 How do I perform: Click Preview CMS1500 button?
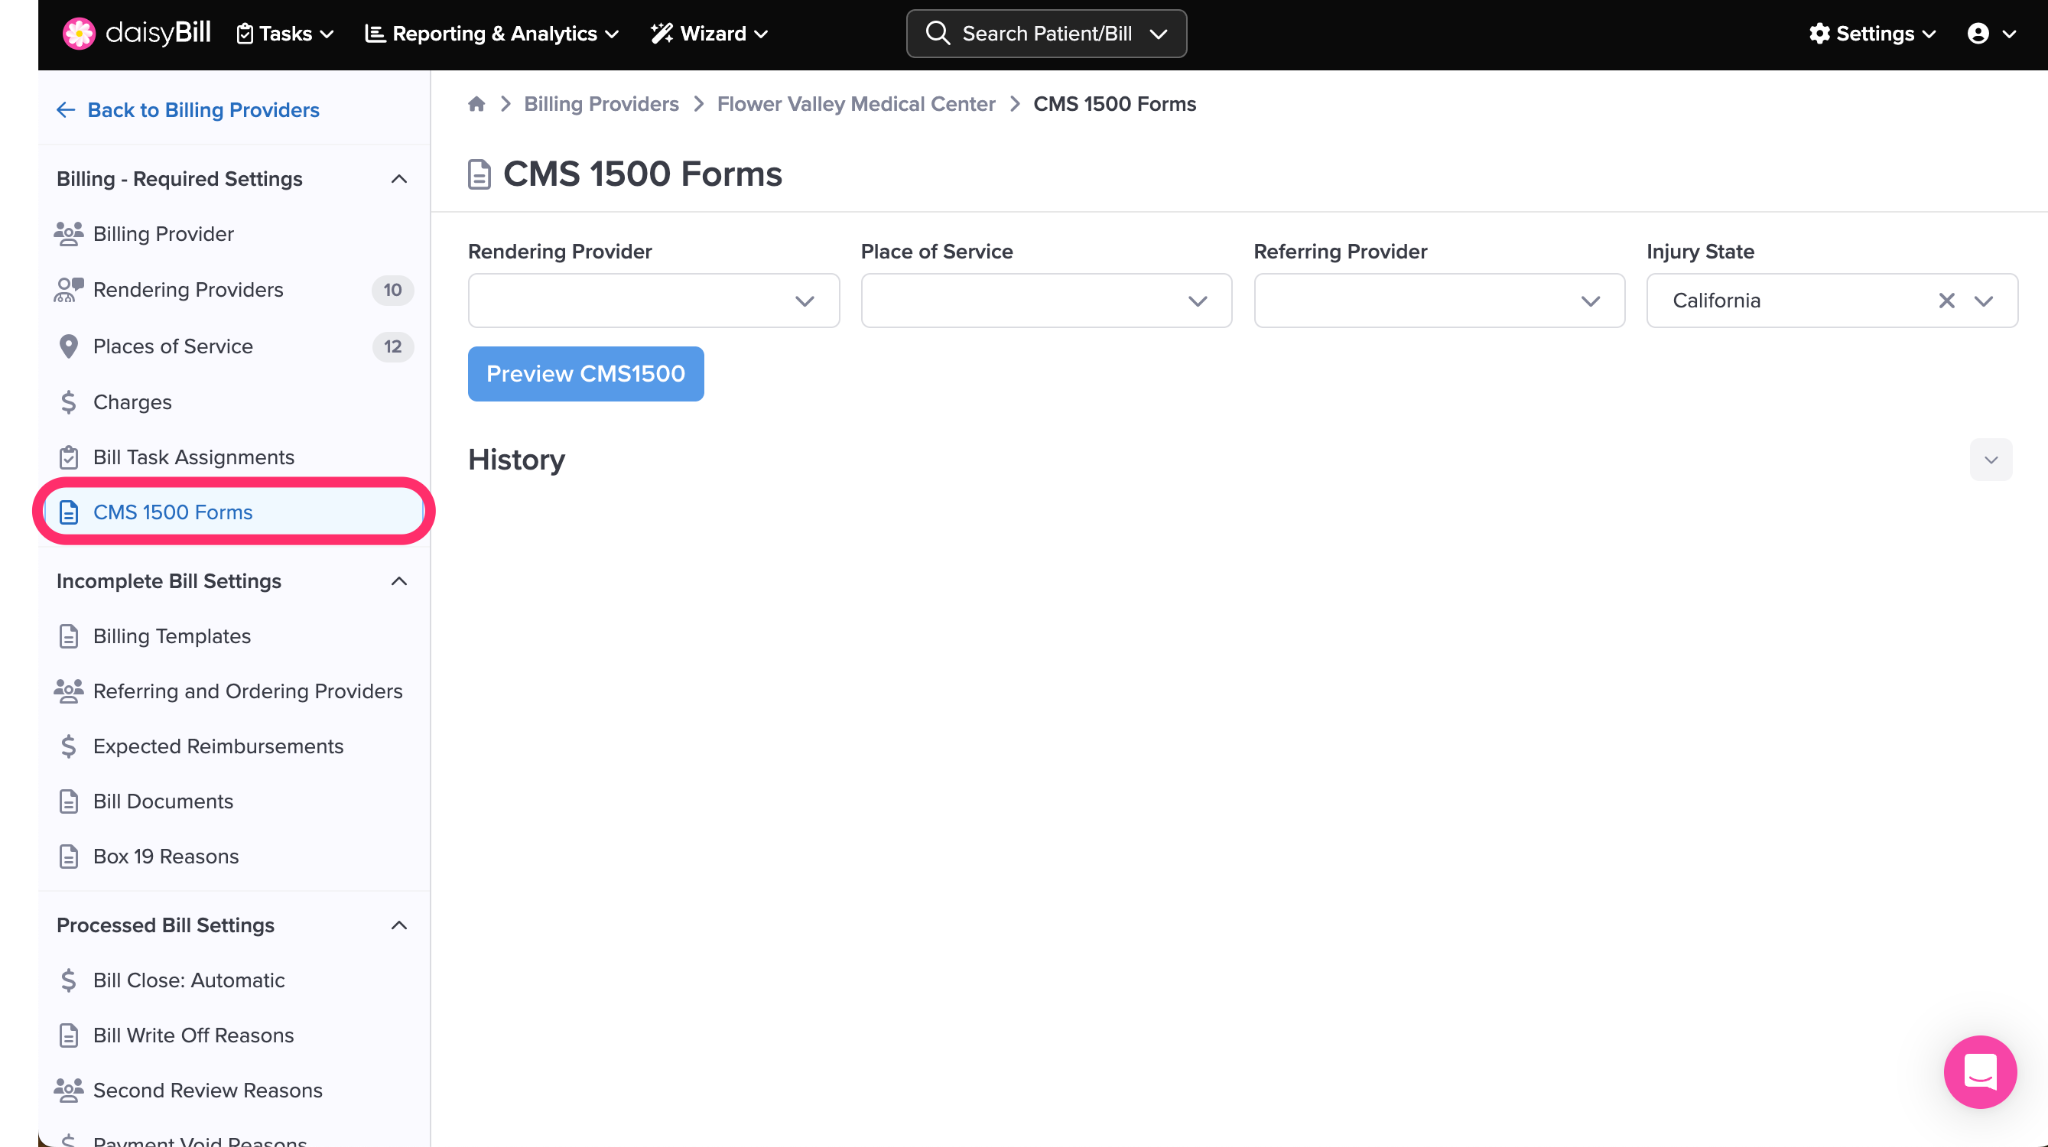pos(585,374)
